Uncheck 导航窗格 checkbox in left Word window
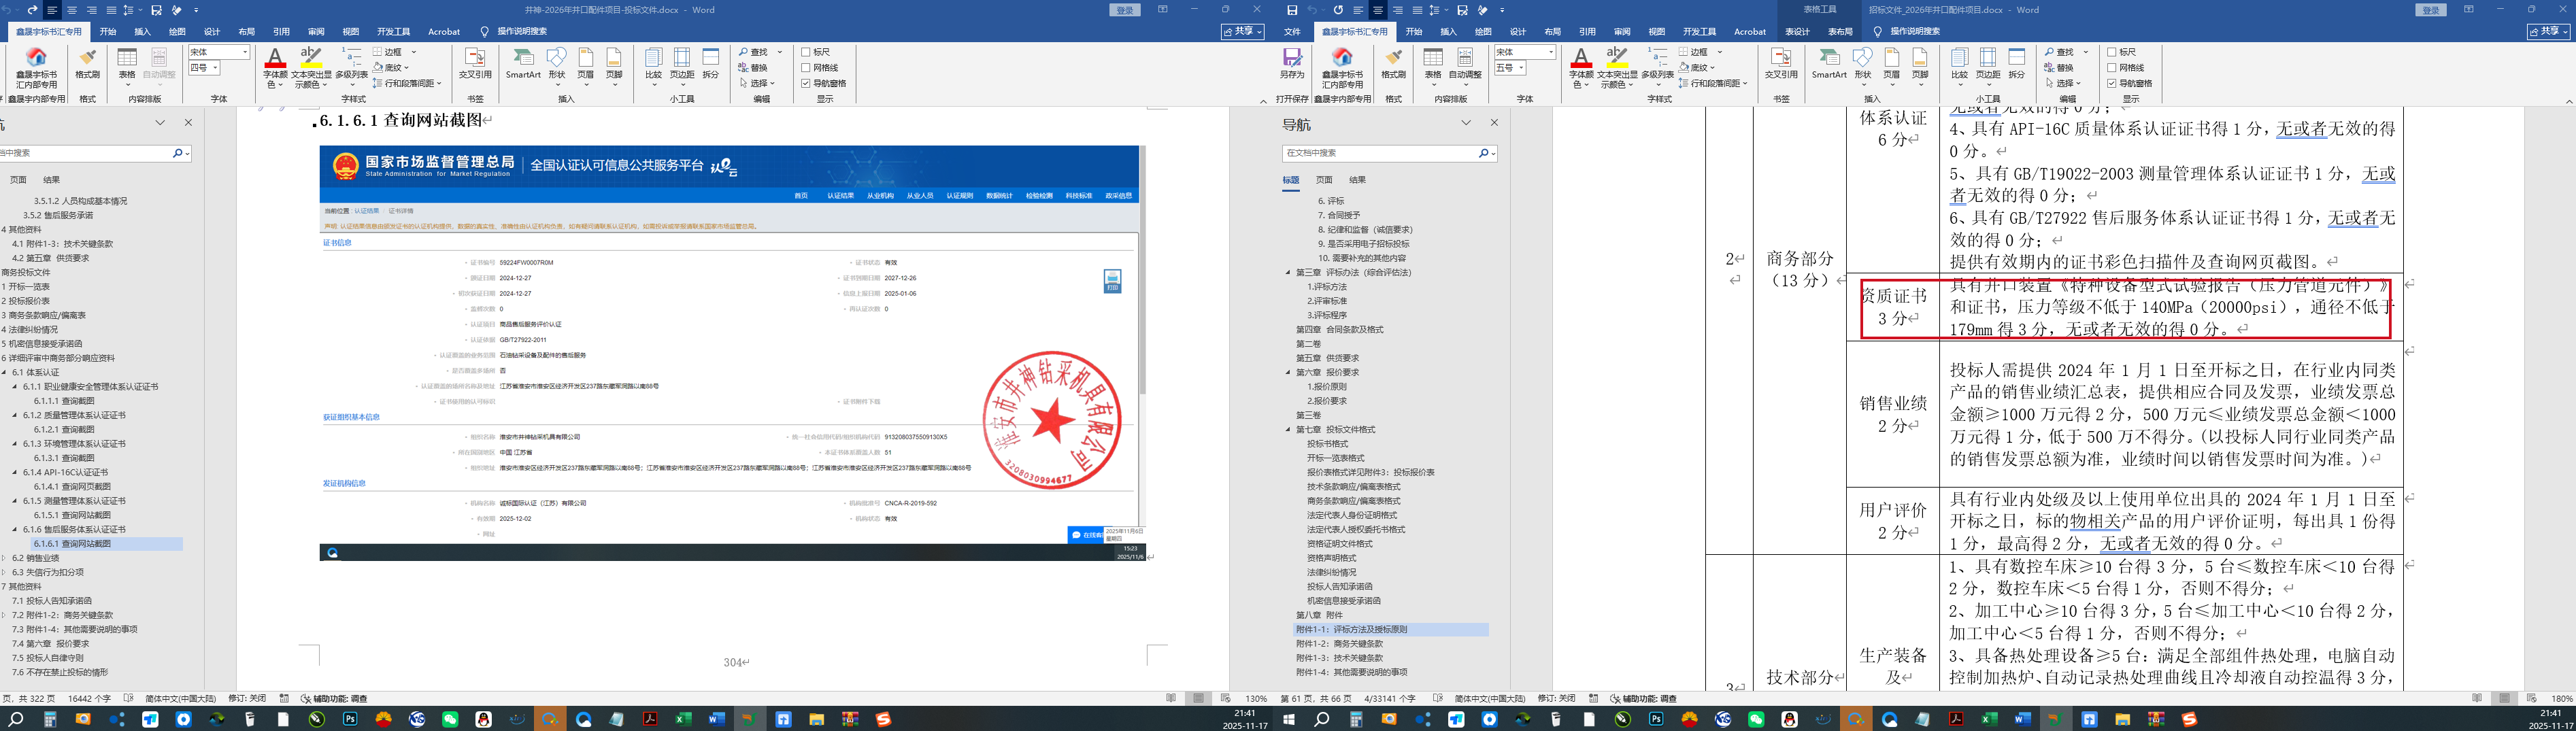2576x731 pixels. 806,83
